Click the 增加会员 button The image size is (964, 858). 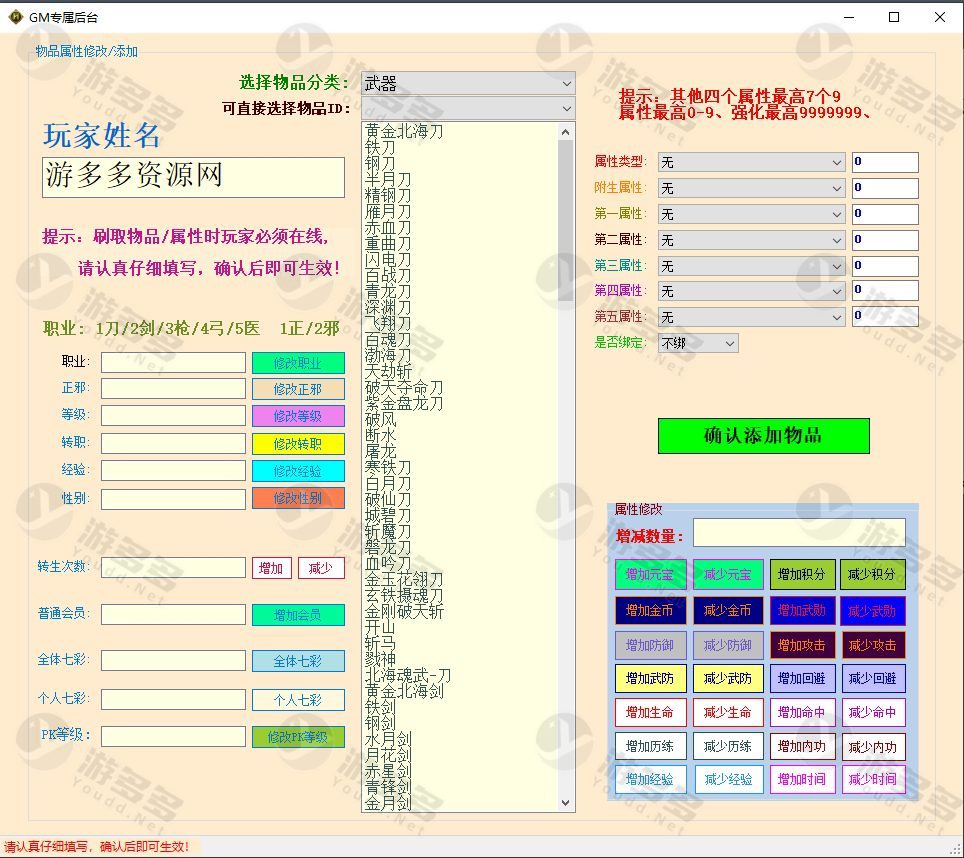(x=298, y=615)
